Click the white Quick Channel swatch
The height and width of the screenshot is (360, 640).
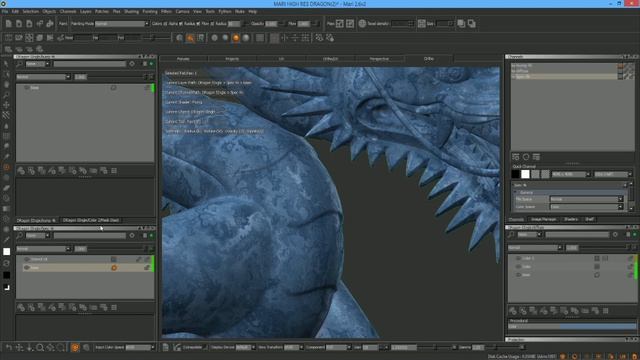pyautogui.click(x=525, y=174)
